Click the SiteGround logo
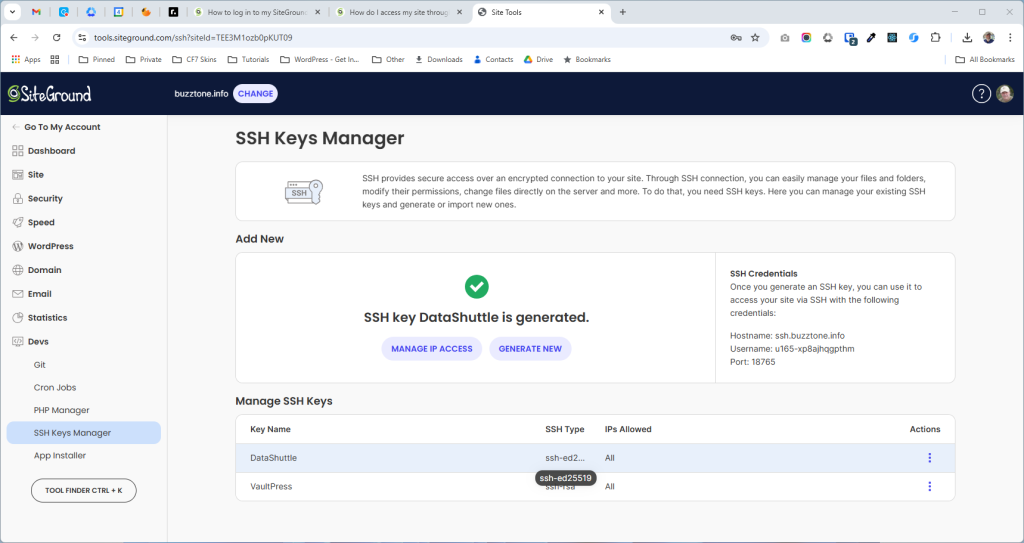 point(50,94)
